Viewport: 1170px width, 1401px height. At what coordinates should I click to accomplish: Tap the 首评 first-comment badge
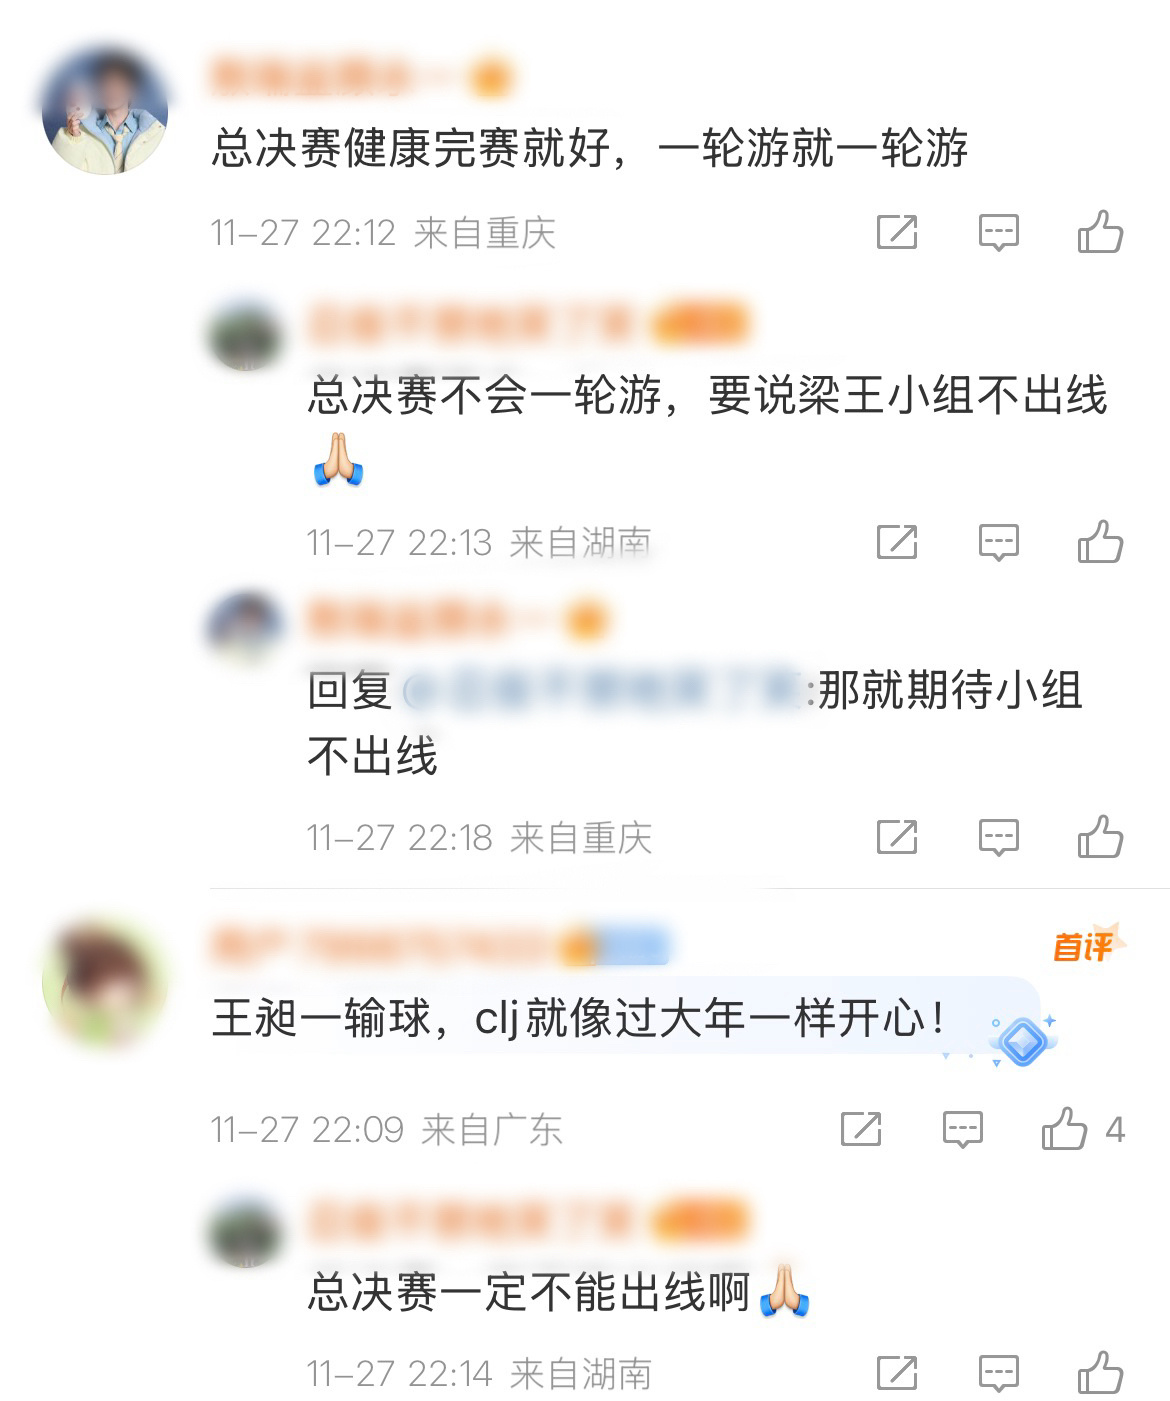pyautogui.click(x=1088, y=945)
